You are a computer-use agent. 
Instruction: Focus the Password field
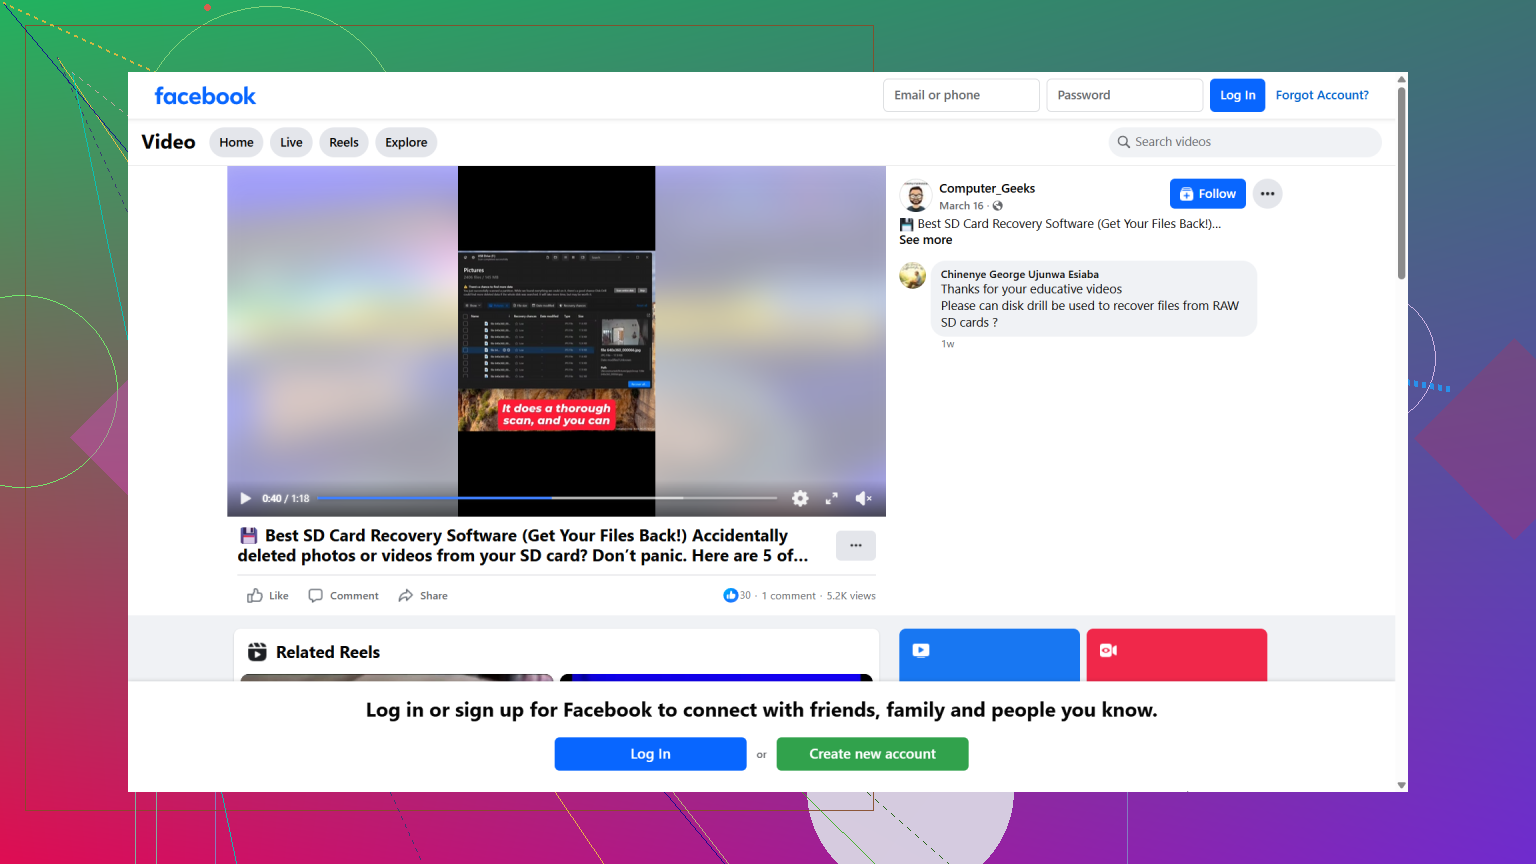coord(1124,95)
